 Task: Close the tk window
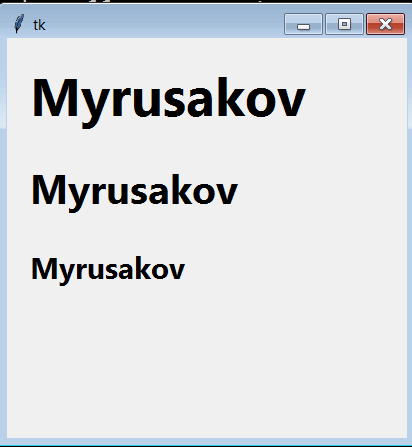pyautogui.click(x=386, y=24)
